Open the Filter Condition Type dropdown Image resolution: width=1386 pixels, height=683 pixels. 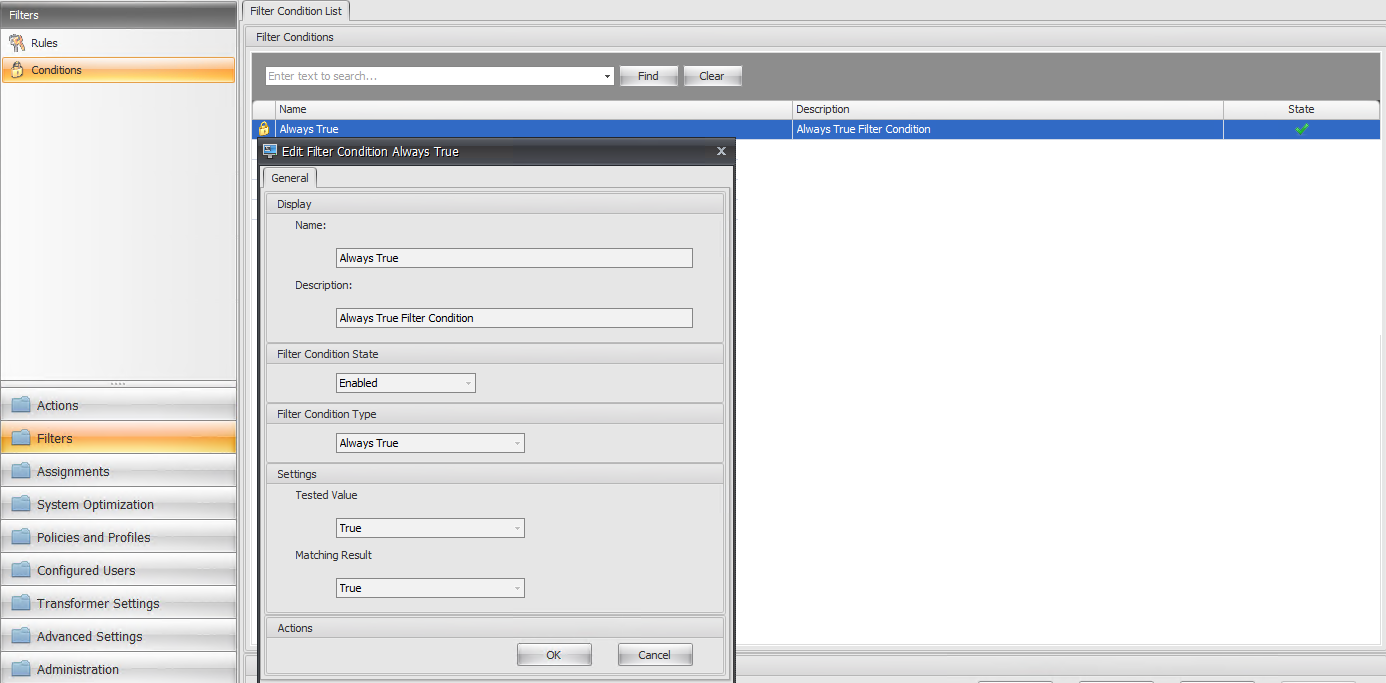point(517,443)
